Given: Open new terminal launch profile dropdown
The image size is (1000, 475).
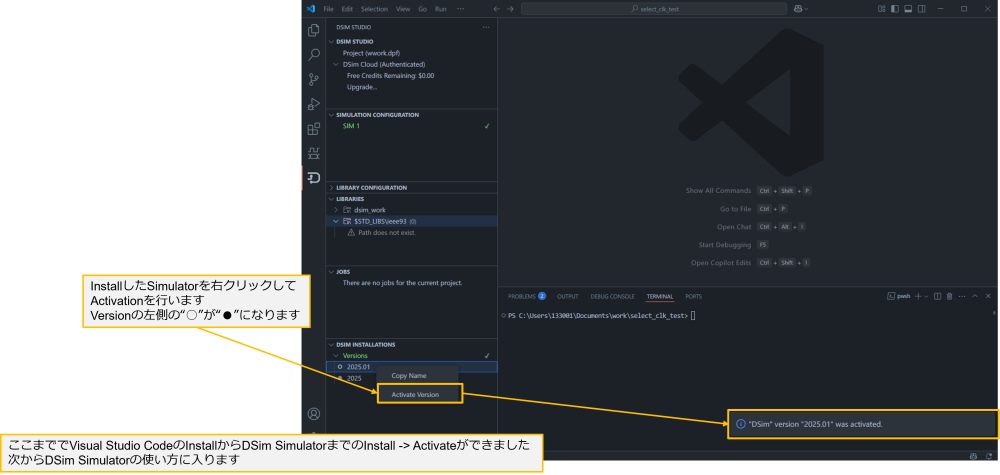Looking at the screenshot, I should click(x=927, y=296).
